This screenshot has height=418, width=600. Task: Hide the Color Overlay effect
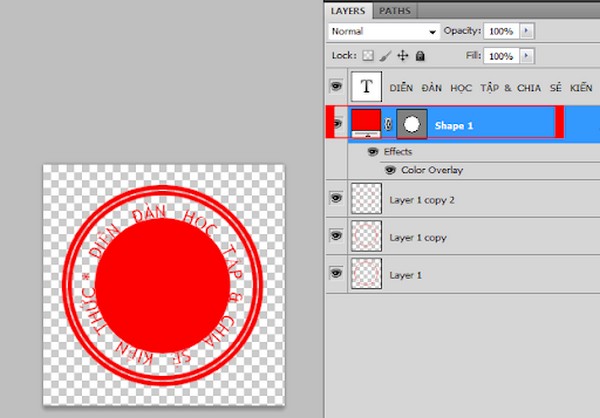(x=393, y=170)
